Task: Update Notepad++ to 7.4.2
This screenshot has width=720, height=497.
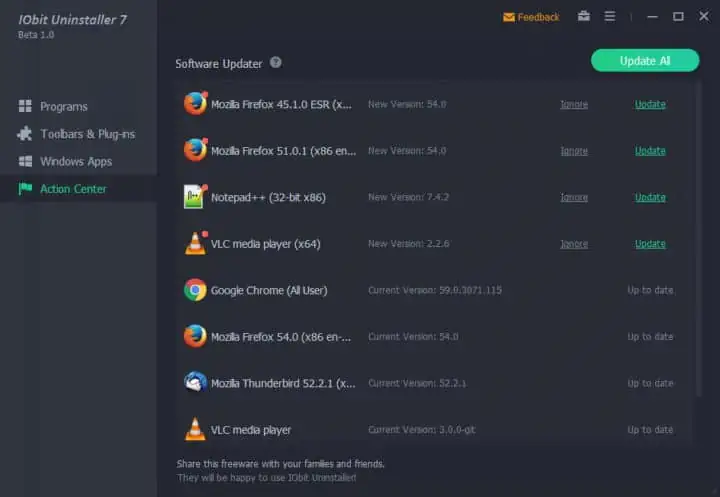Action: 650,198
